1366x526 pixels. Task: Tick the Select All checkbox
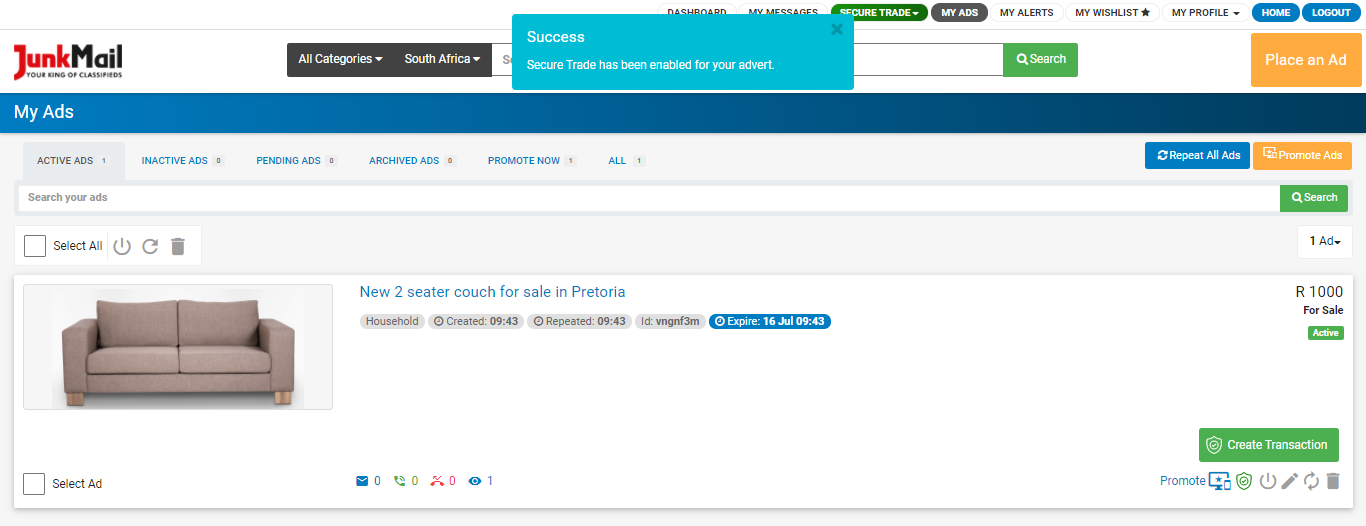[35, 246]
